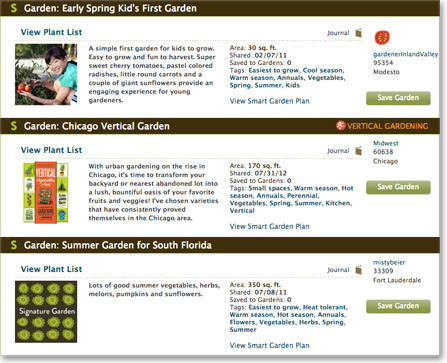Open View Plant List for Kid's First Garden

click(x=51, y=32)
